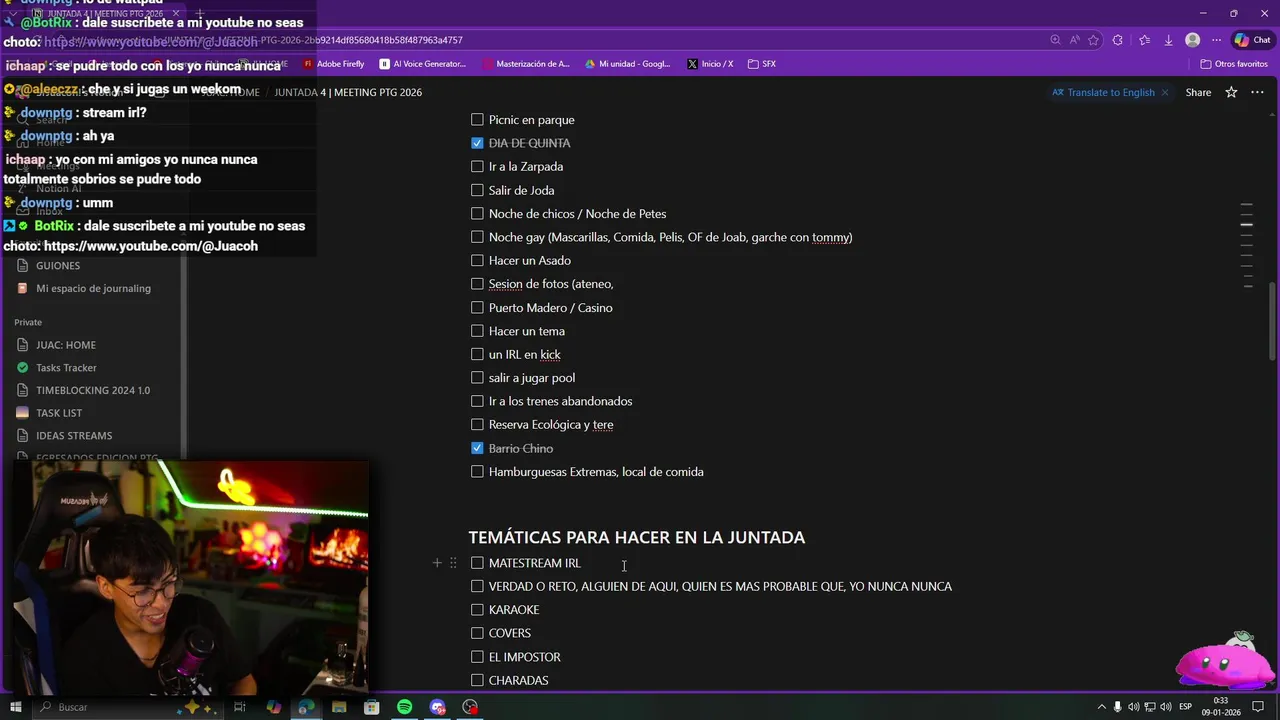Dismiss the Translate to English prompt
The width and height of the screenshot is (1280, 720).
pos(1166,92)
